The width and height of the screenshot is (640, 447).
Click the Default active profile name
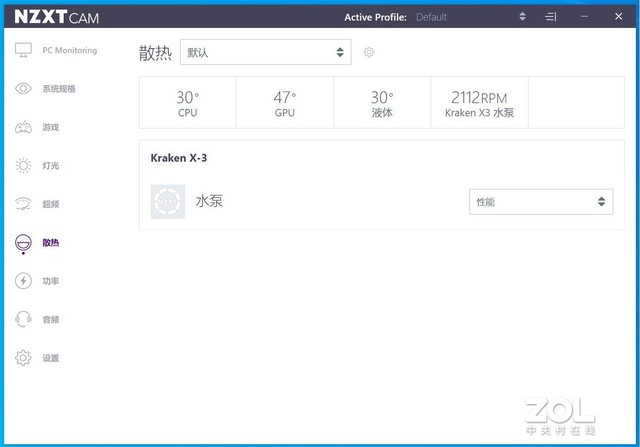coord(431,17)
